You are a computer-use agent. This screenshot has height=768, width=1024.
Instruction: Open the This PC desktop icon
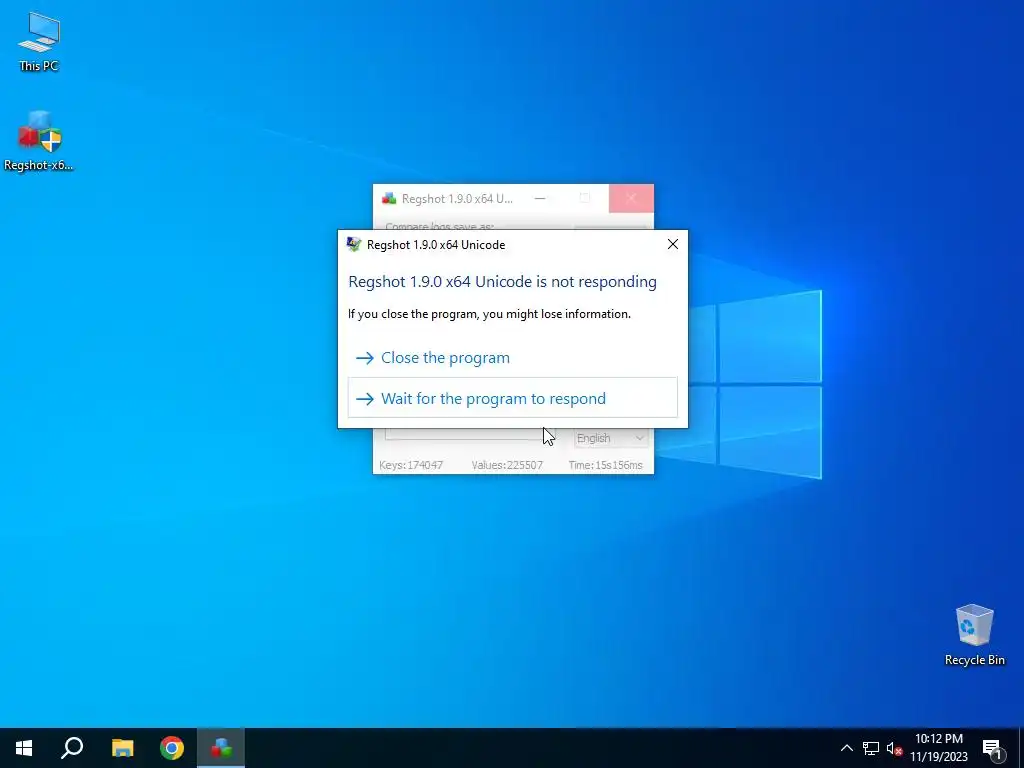(39, 41)
